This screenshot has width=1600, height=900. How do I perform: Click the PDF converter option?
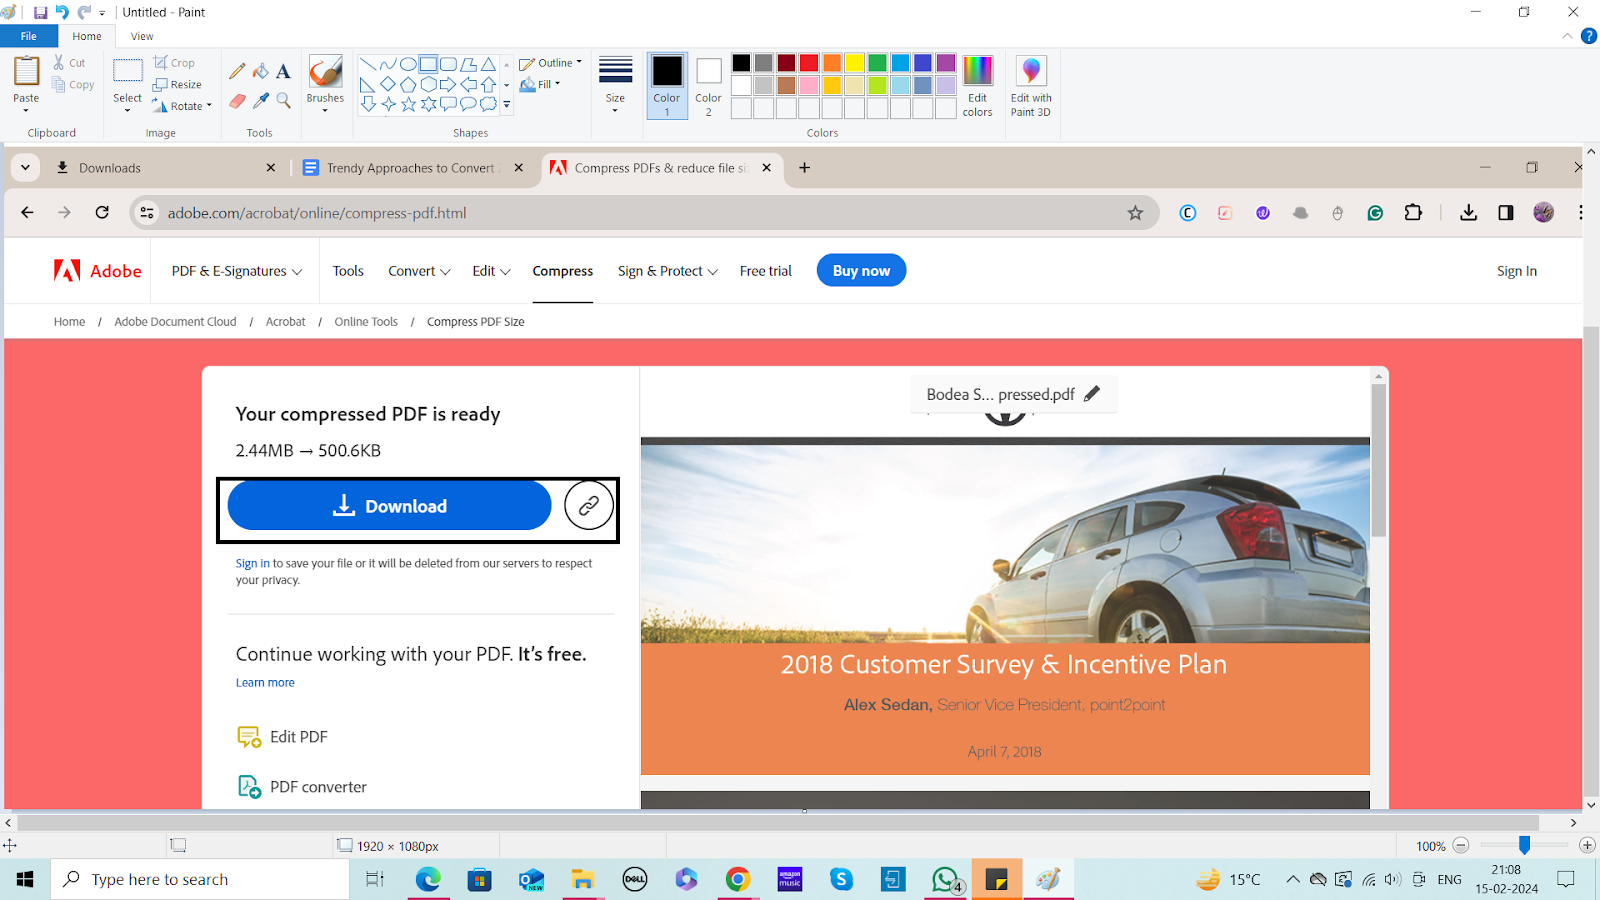[302, 787]
